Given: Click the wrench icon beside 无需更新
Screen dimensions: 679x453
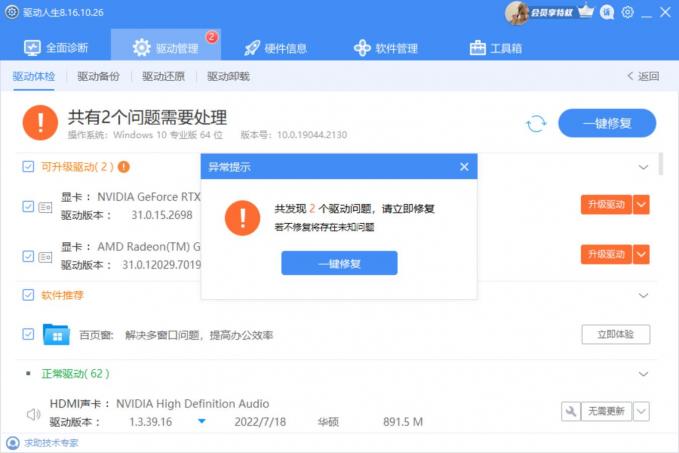Looking at the screenshot, I should 571,411.
